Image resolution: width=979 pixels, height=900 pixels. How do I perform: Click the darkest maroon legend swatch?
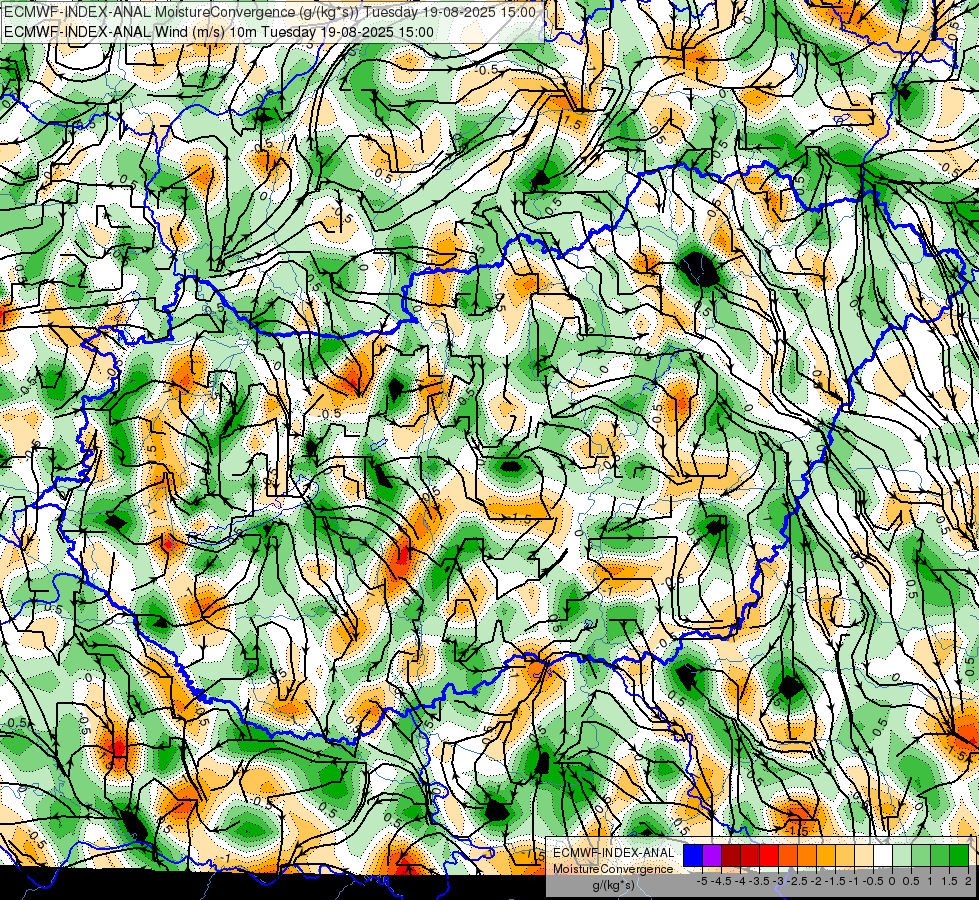tap(731, 856)
